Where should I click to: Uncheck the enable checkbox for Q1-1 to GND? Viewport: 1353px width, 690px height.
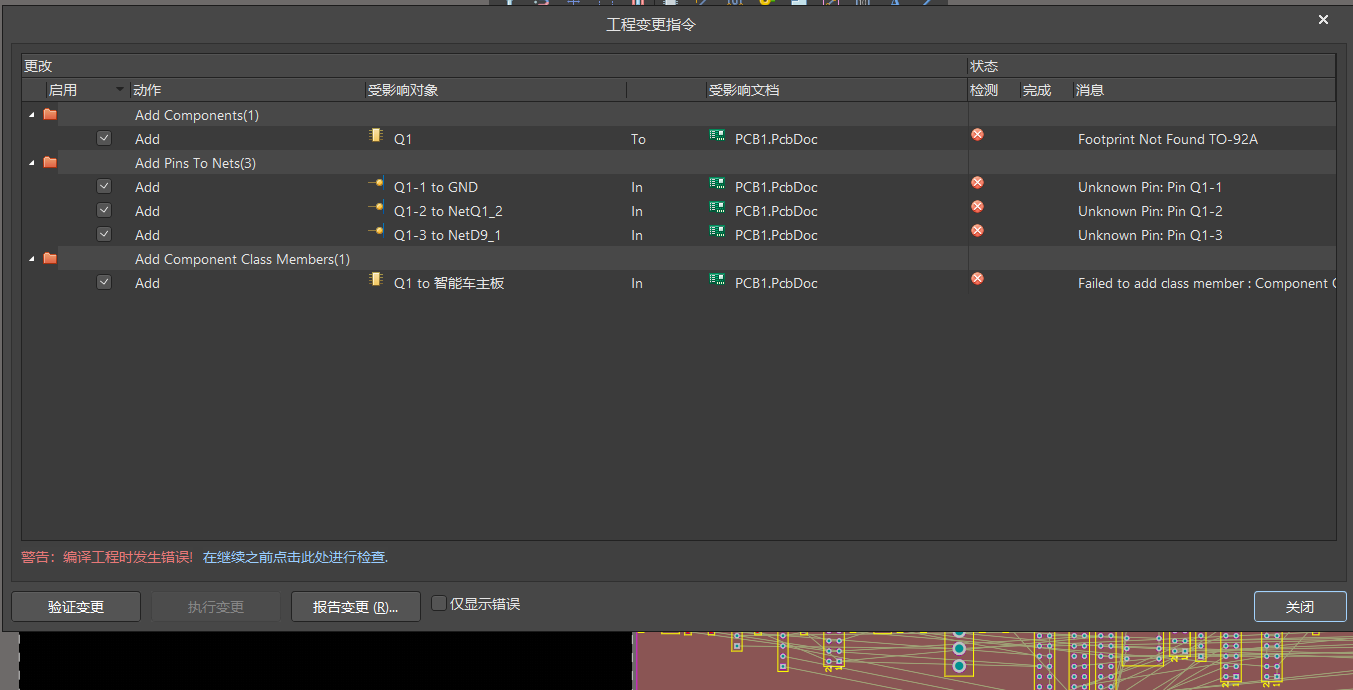point(104,186)
